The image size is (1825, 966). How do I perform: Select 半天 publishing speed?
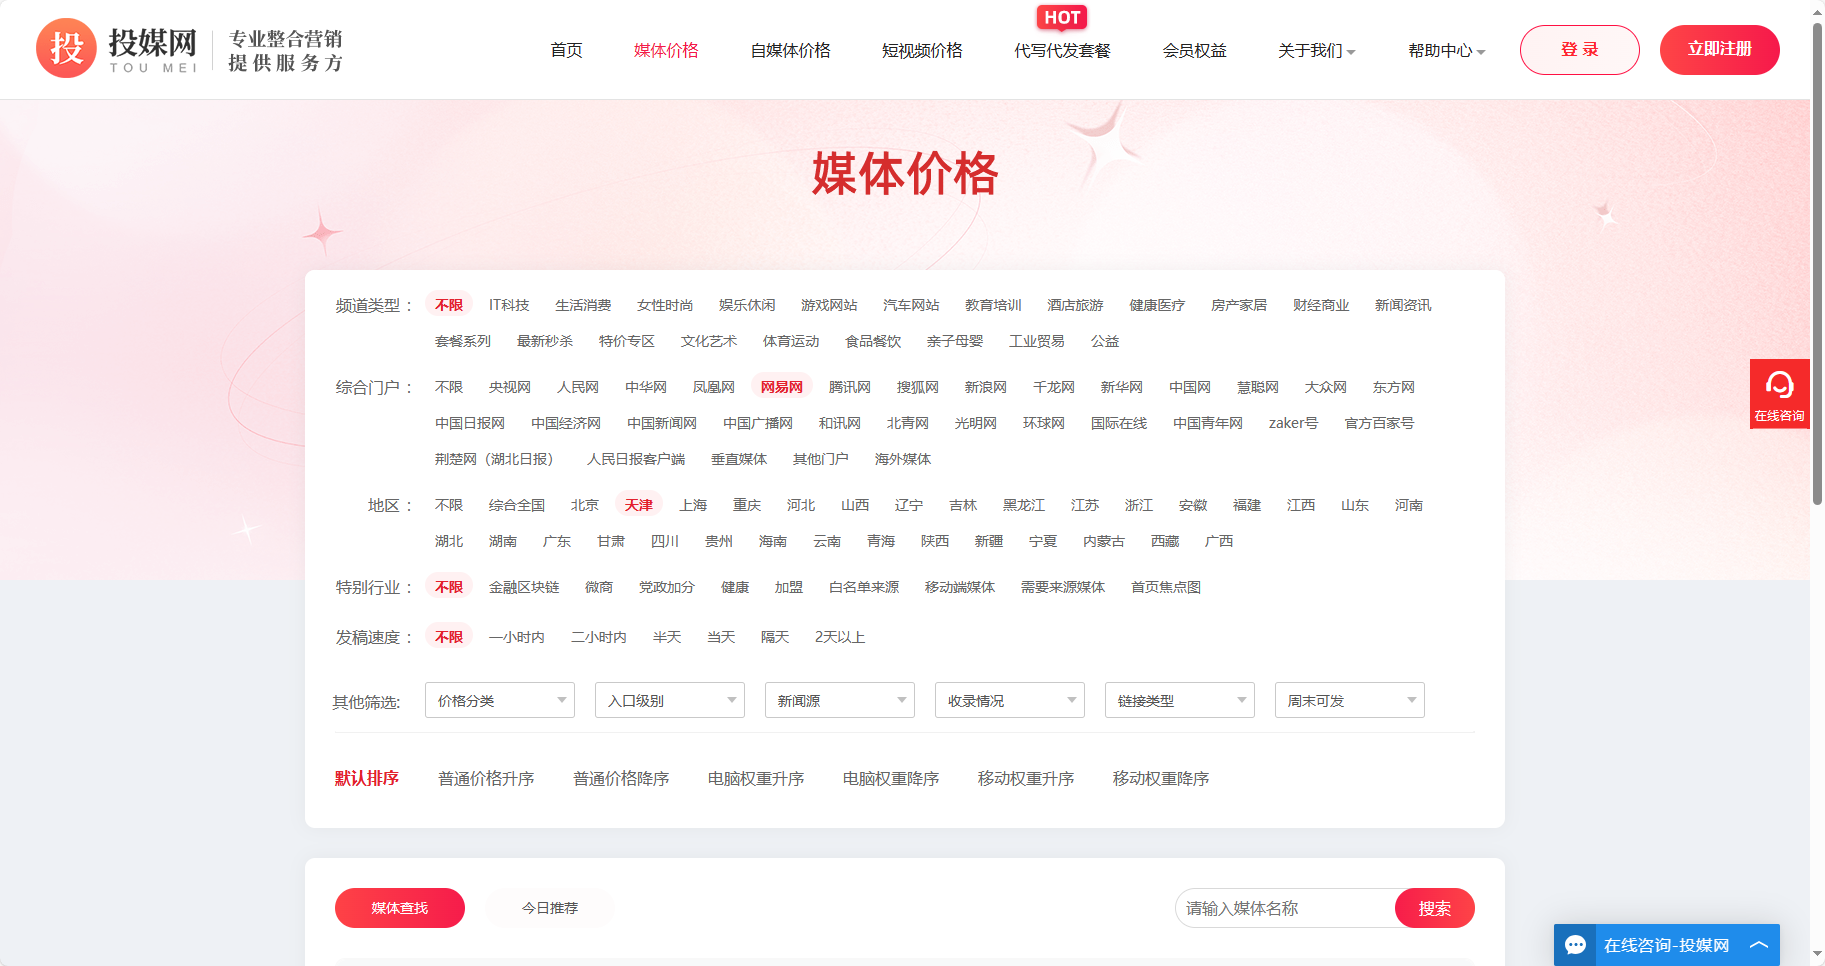tap(666, 637)
